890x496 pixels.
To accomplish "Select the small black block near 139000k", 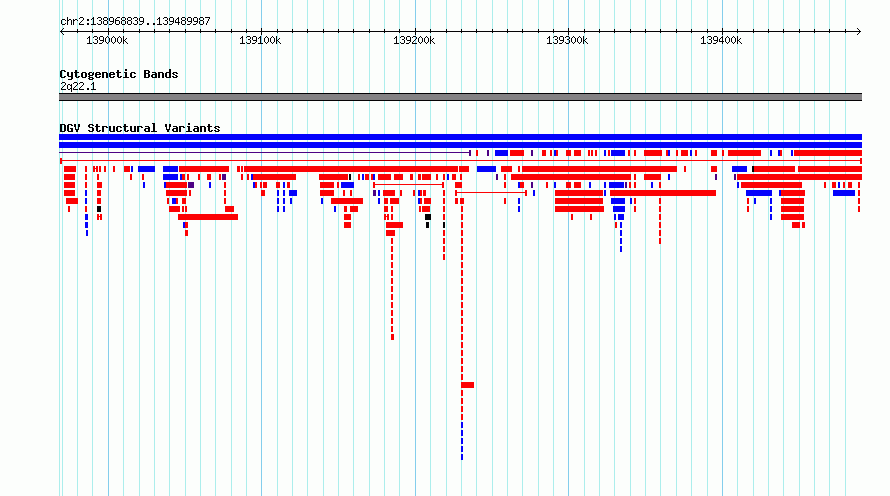I will [99, 209].
